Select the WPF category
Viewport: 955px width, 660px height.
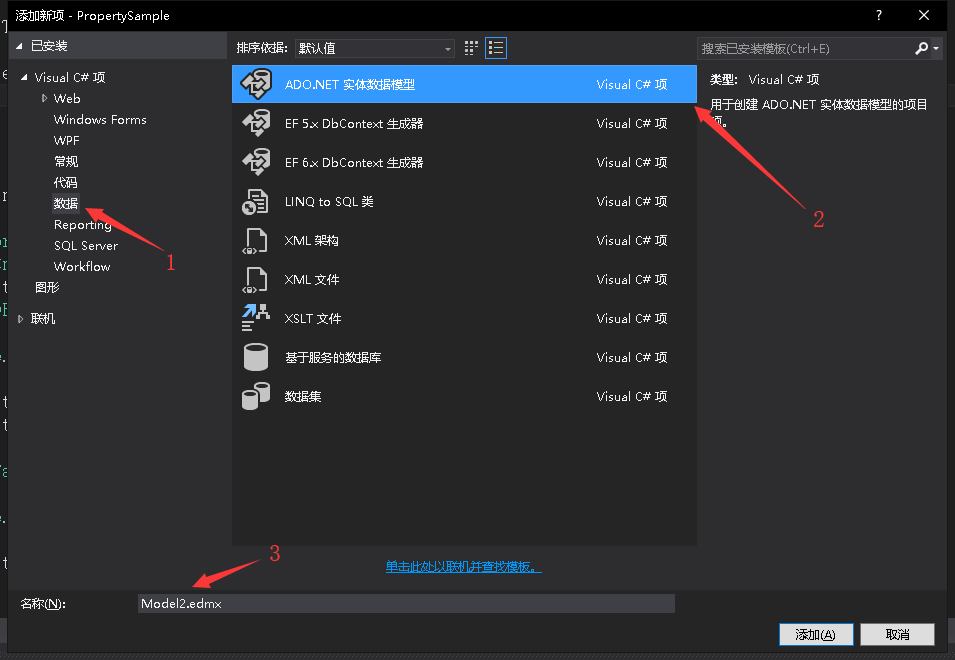click(x=66, y=140)
